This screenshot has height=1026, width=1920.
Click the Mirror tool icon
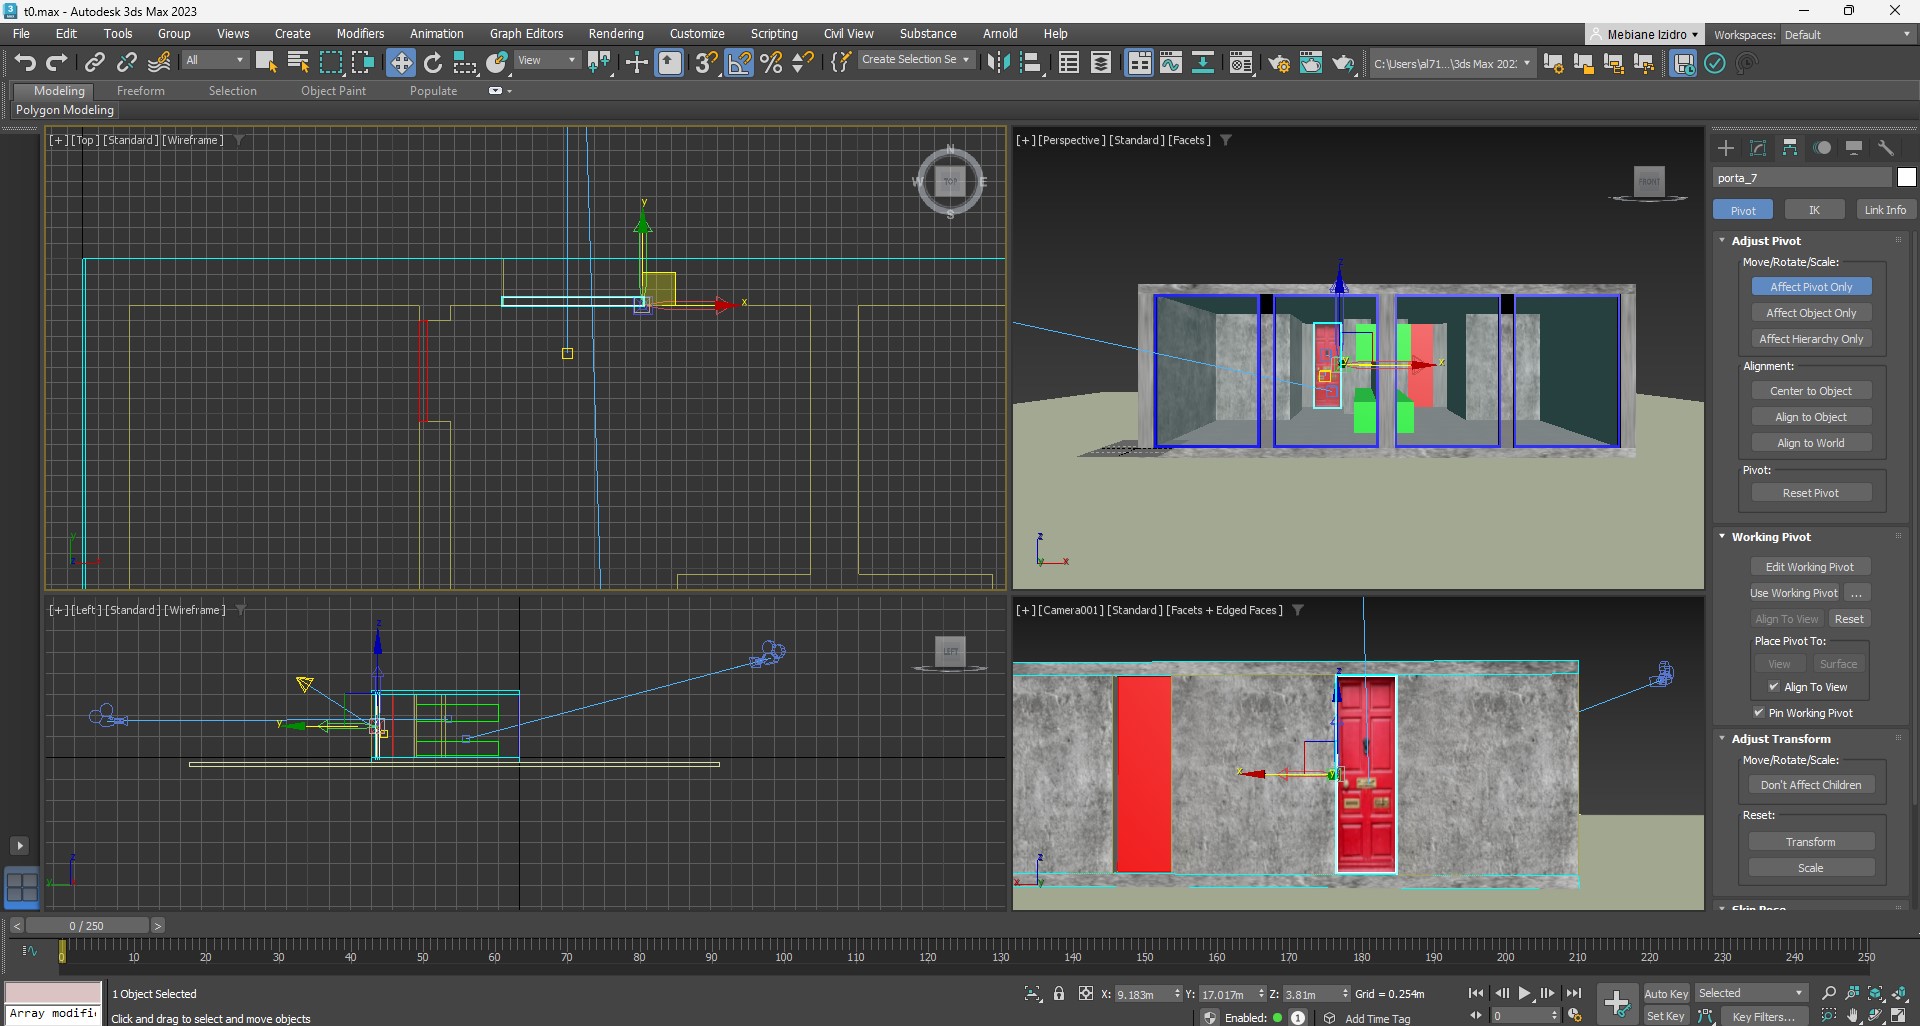coord(998,63)
